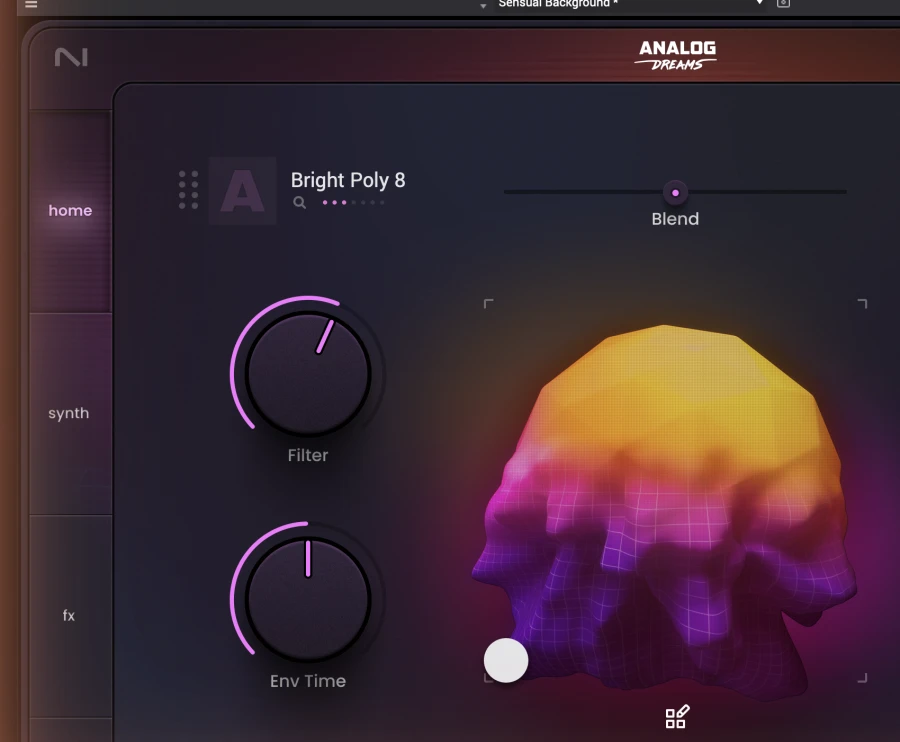Click the Bright Poly 8 sound name
The width and height of the screenshot is (900, 742).
pyautogui.click(x=348, y=180)
